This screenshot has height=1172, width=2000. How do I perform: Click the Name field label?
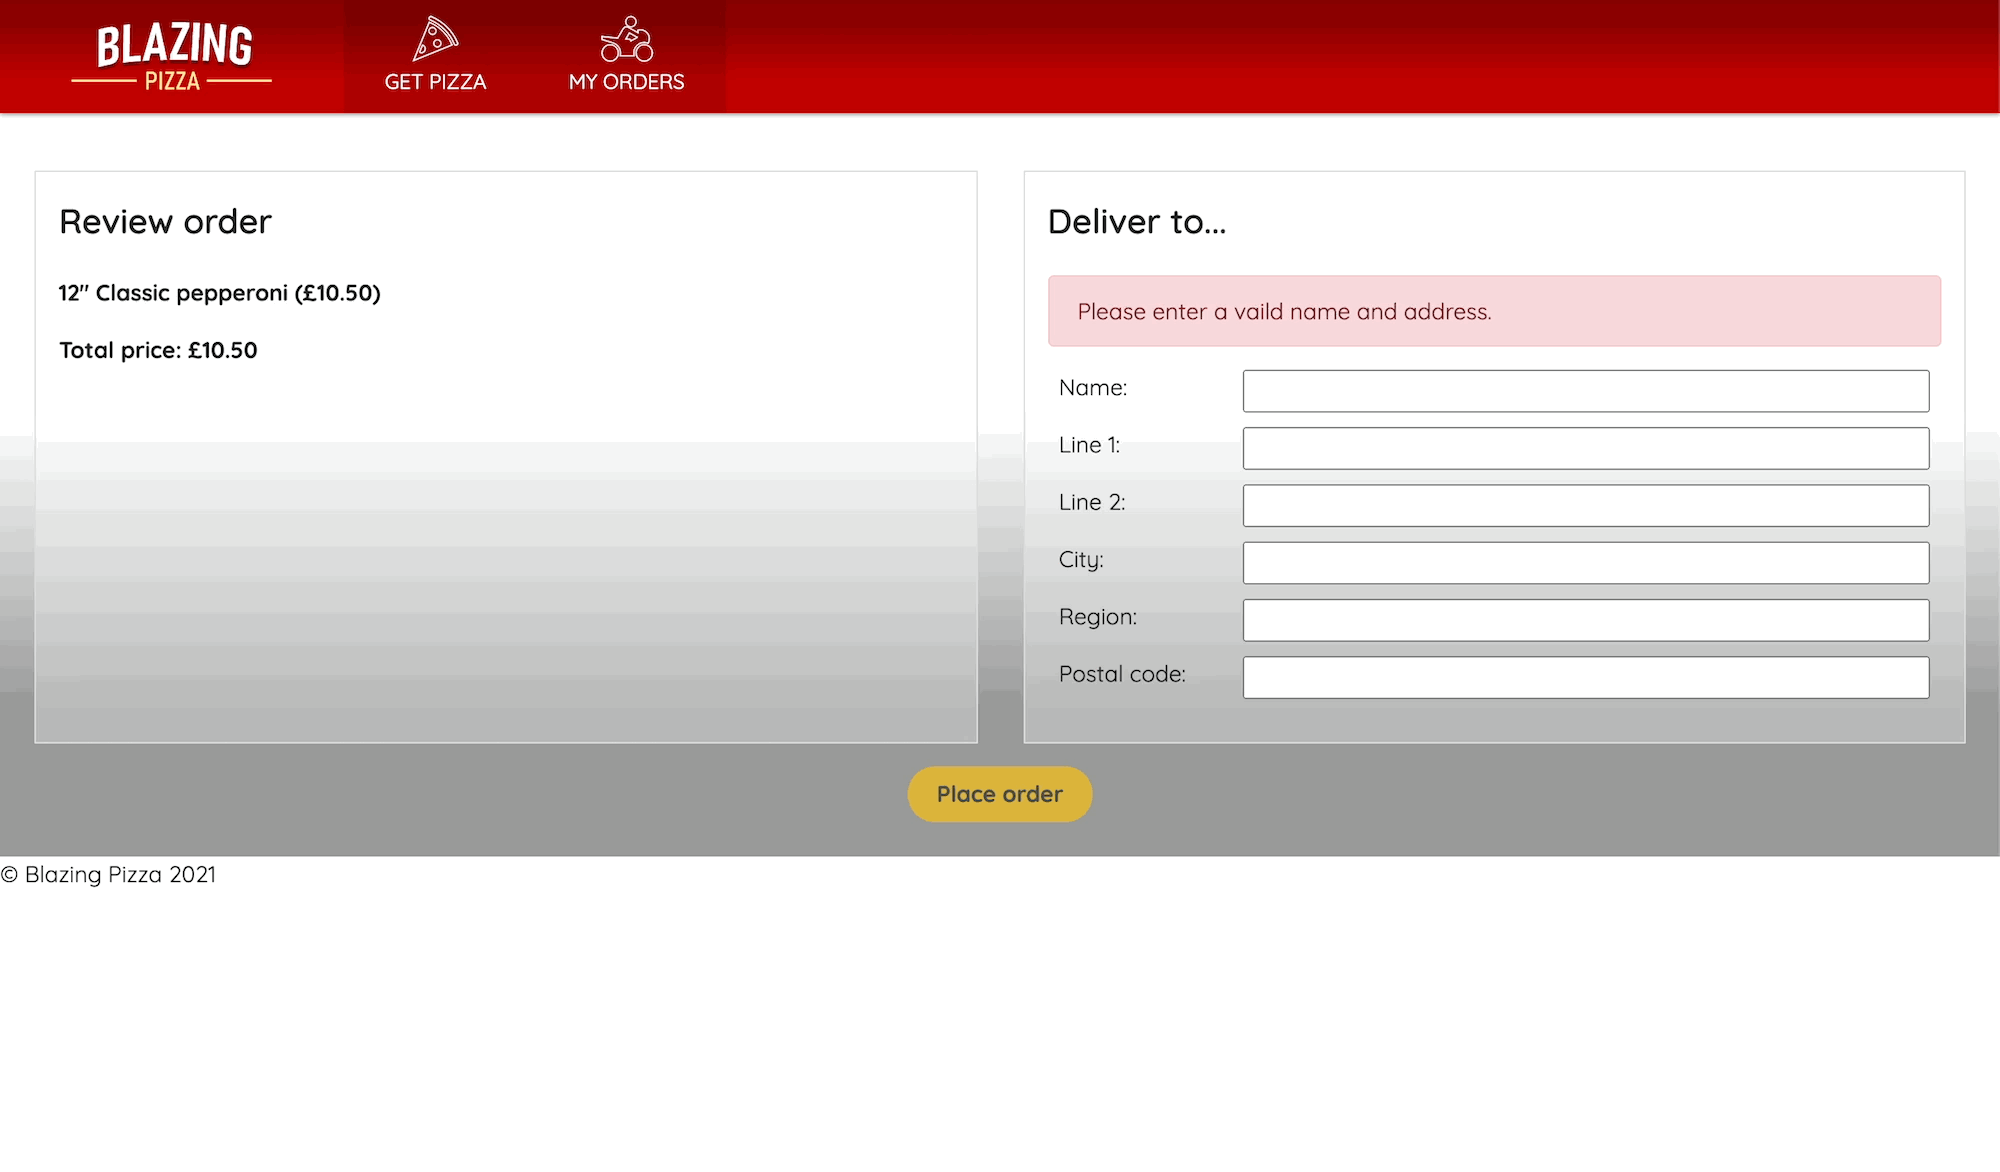[x=1094, y=387]
